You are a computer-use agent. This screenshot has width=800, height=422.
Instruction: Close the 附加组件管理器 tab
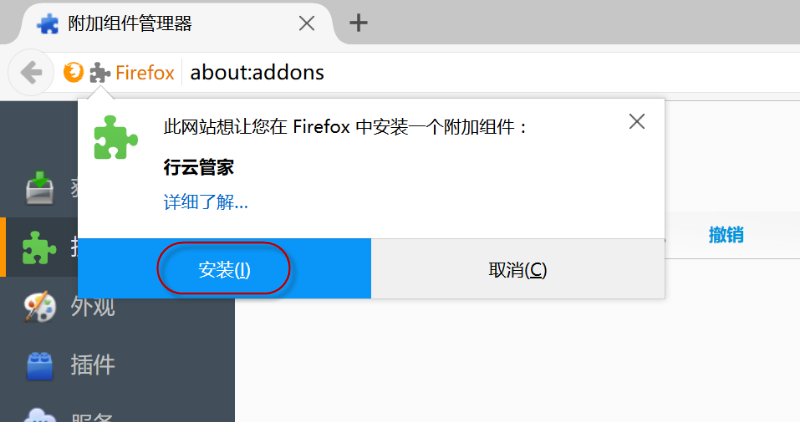[x=306, y=23]
